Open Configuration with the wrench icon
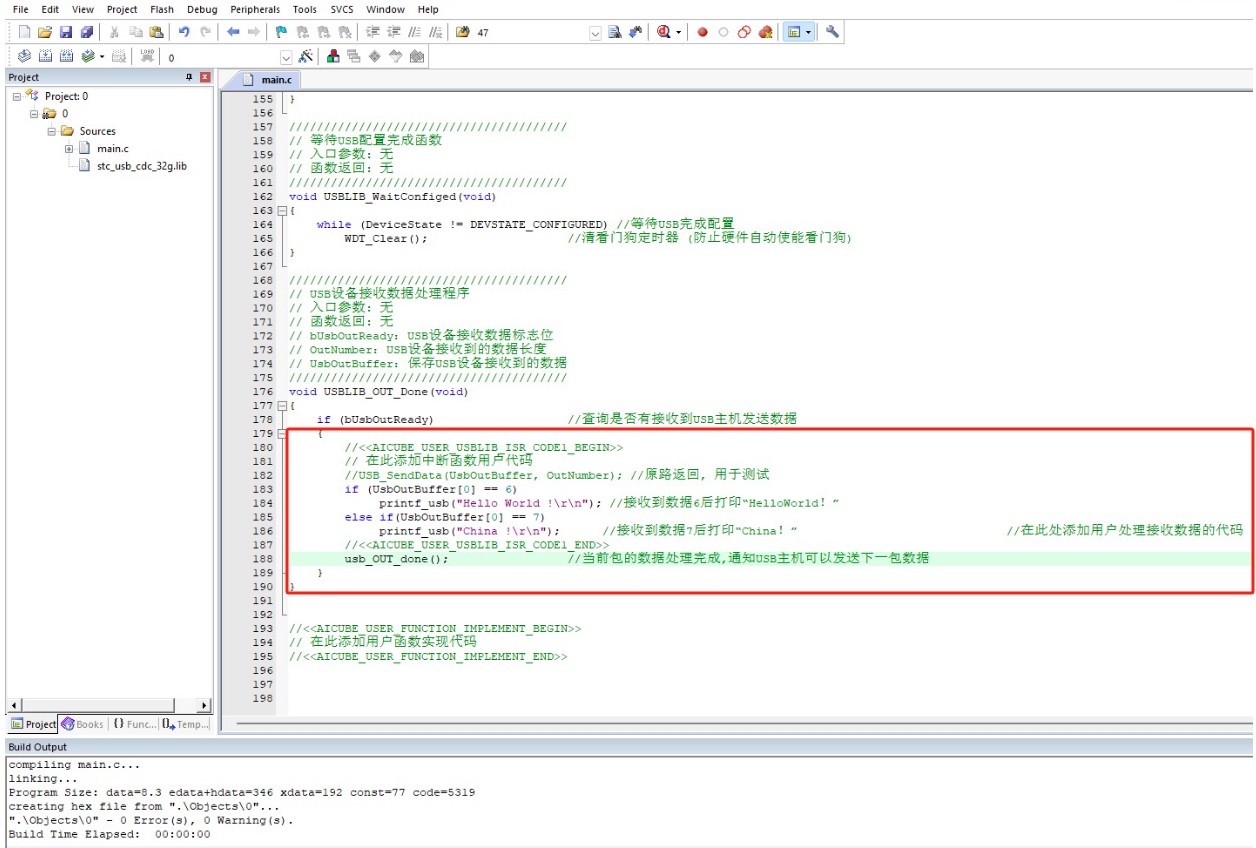 [x=832, y=32]
